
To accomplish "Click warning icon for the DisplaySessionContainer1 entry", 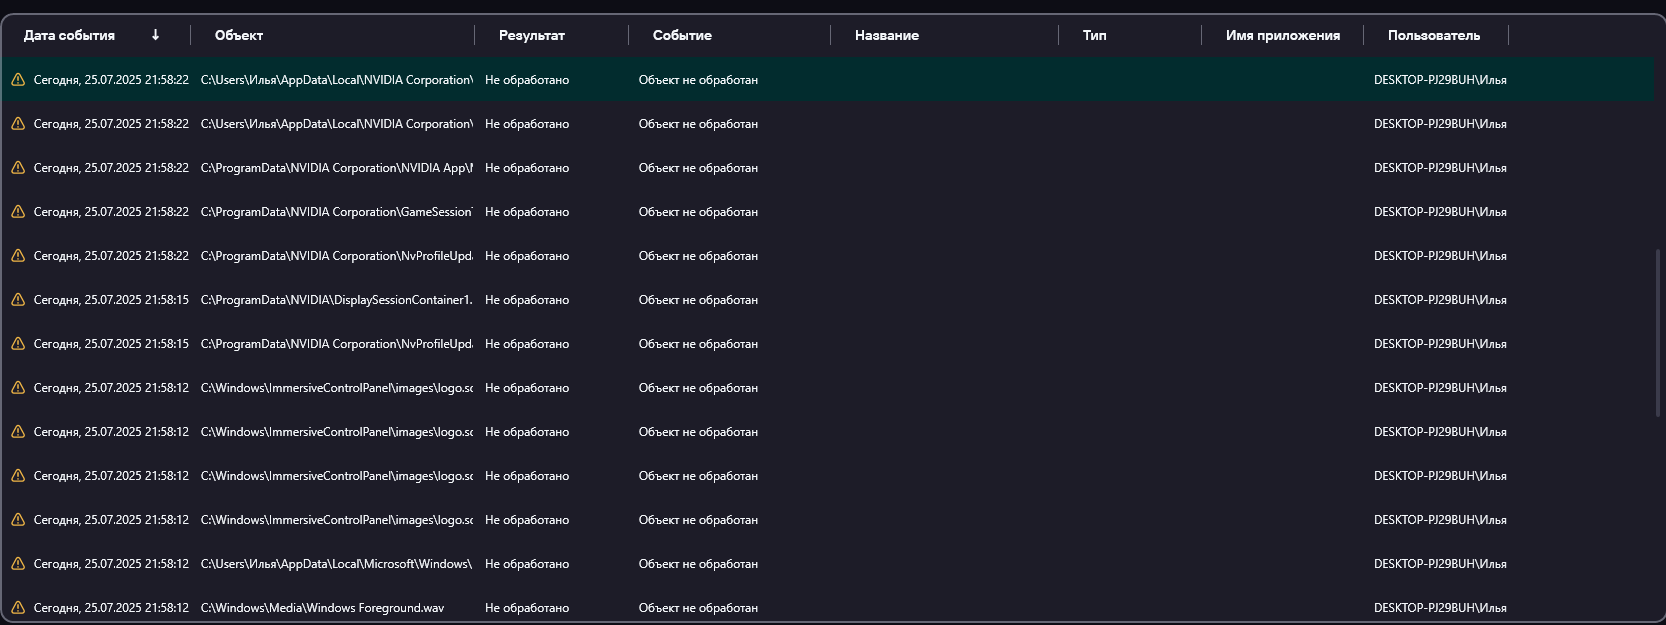I will [18, 300].
